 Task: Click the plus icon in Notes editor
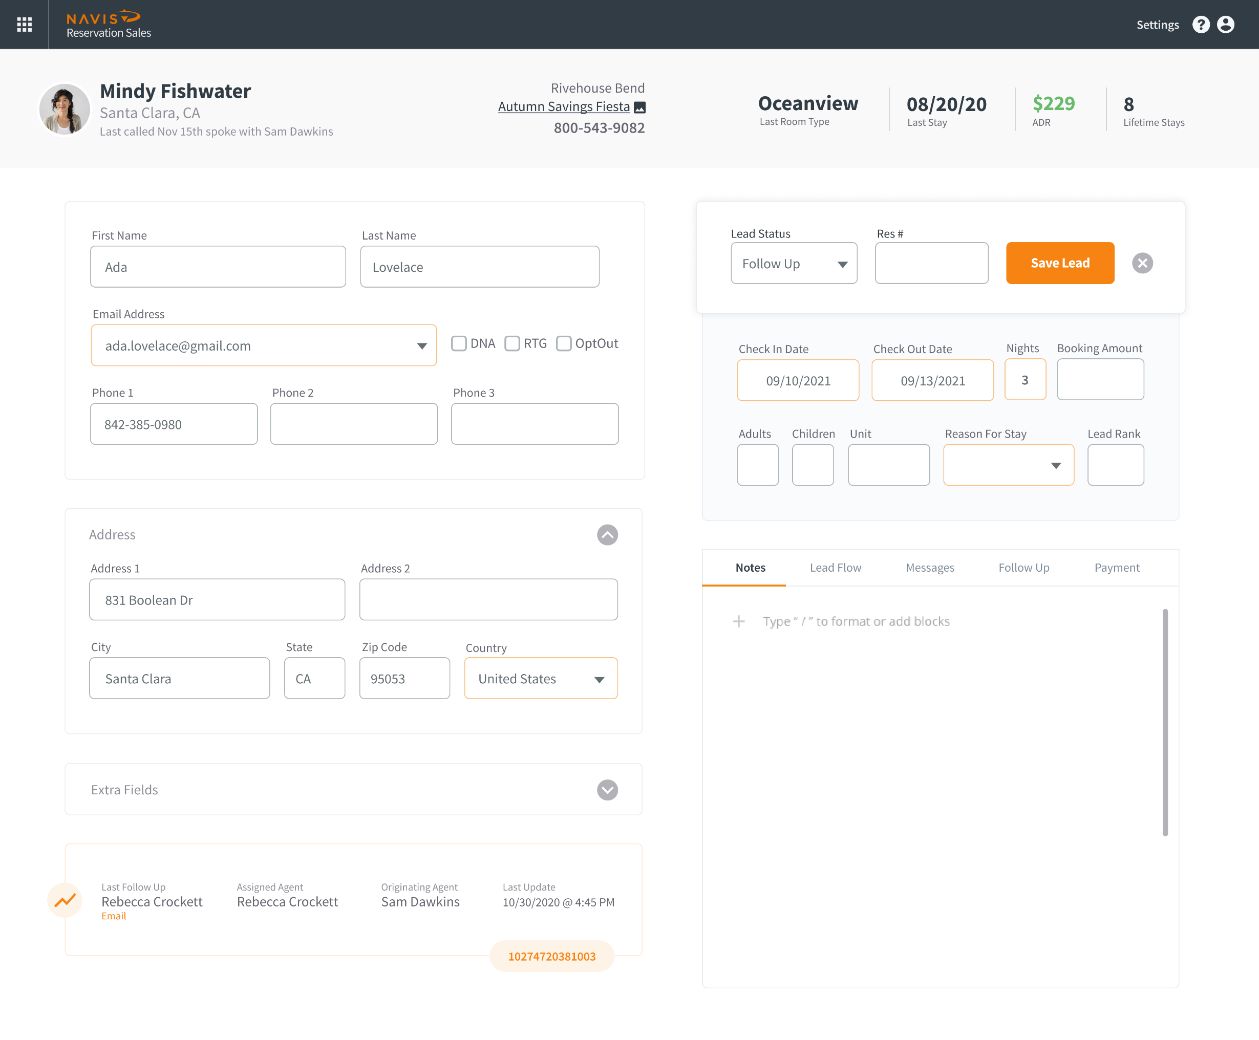739,621
